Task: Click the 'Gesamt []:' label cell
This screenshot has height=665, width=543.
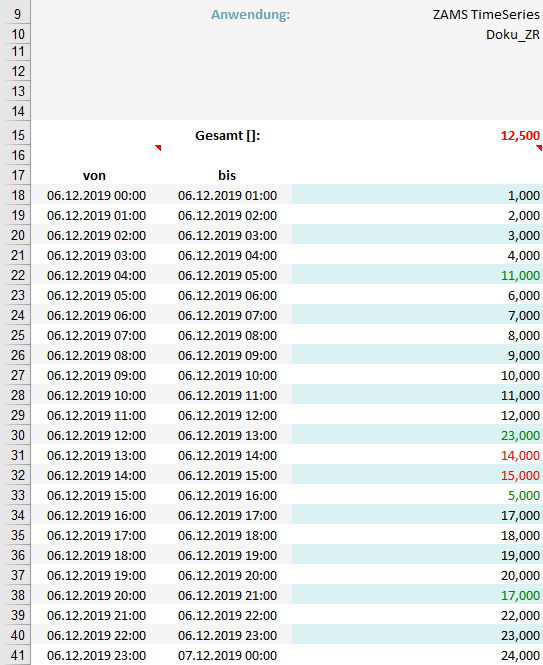Action: 227,136
